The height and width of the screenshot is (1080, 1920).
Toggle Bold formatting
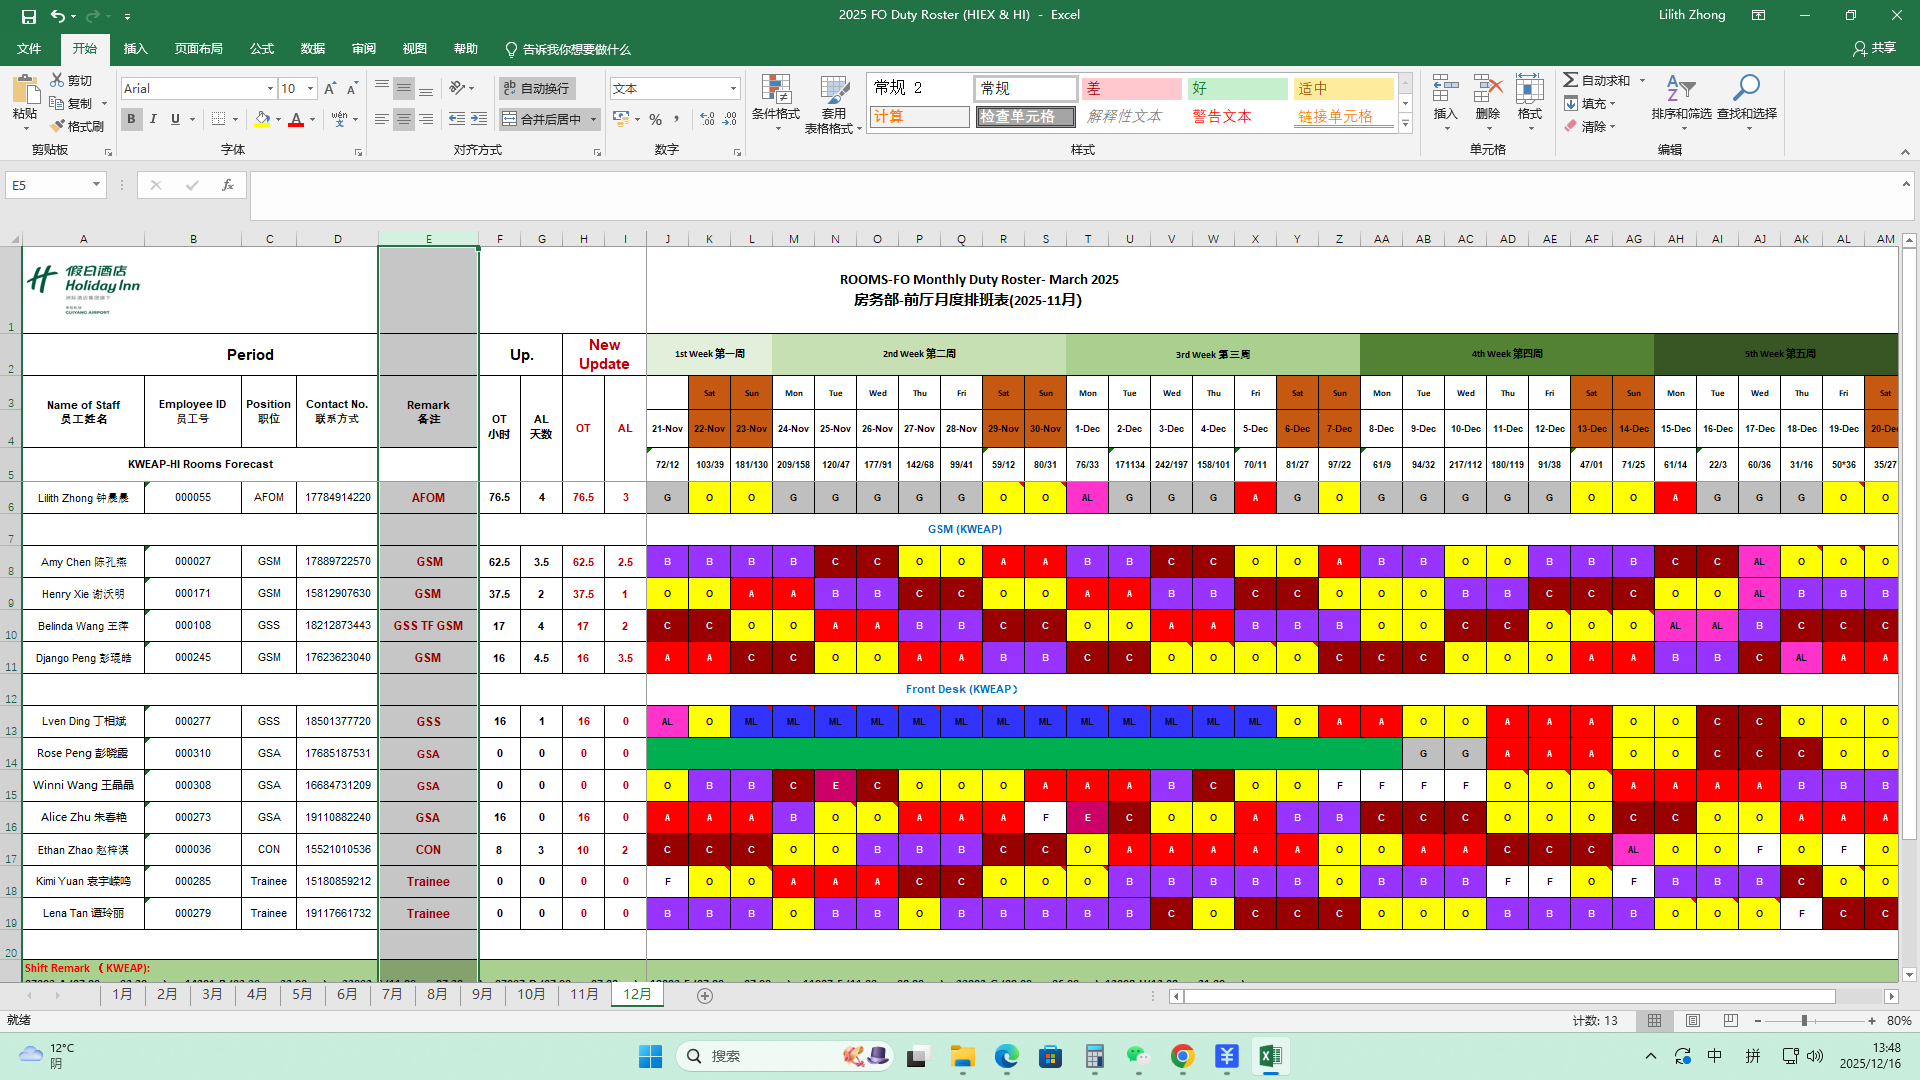(131, 119)
